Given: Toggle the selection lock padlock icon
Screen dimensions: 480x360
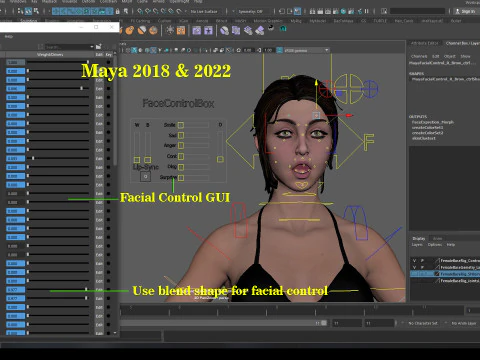Looking at the screenshot, I should (117, 11).
